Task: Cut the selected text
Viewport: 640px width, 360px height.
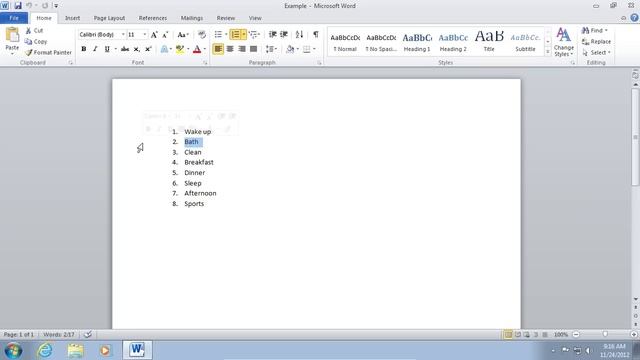Action: pos(34,31)
